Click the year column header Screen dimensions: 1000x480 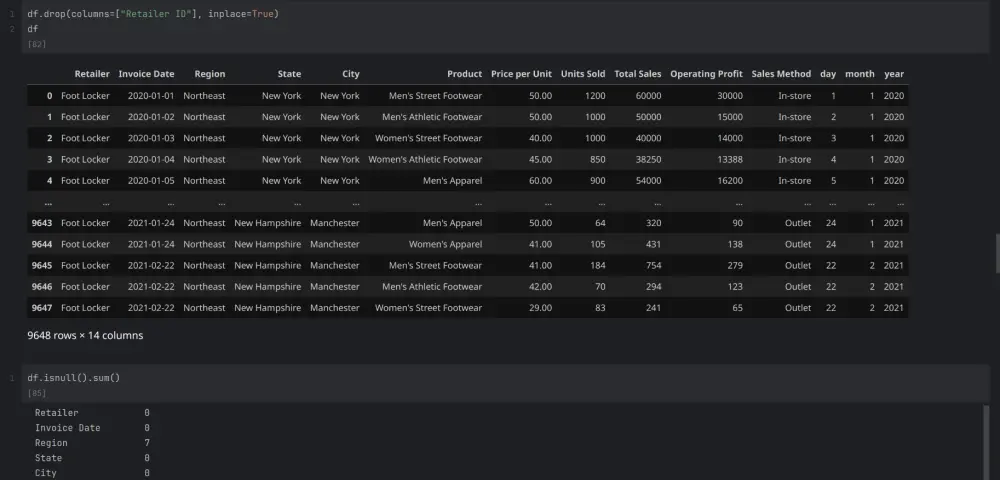(x=894, y=74)
